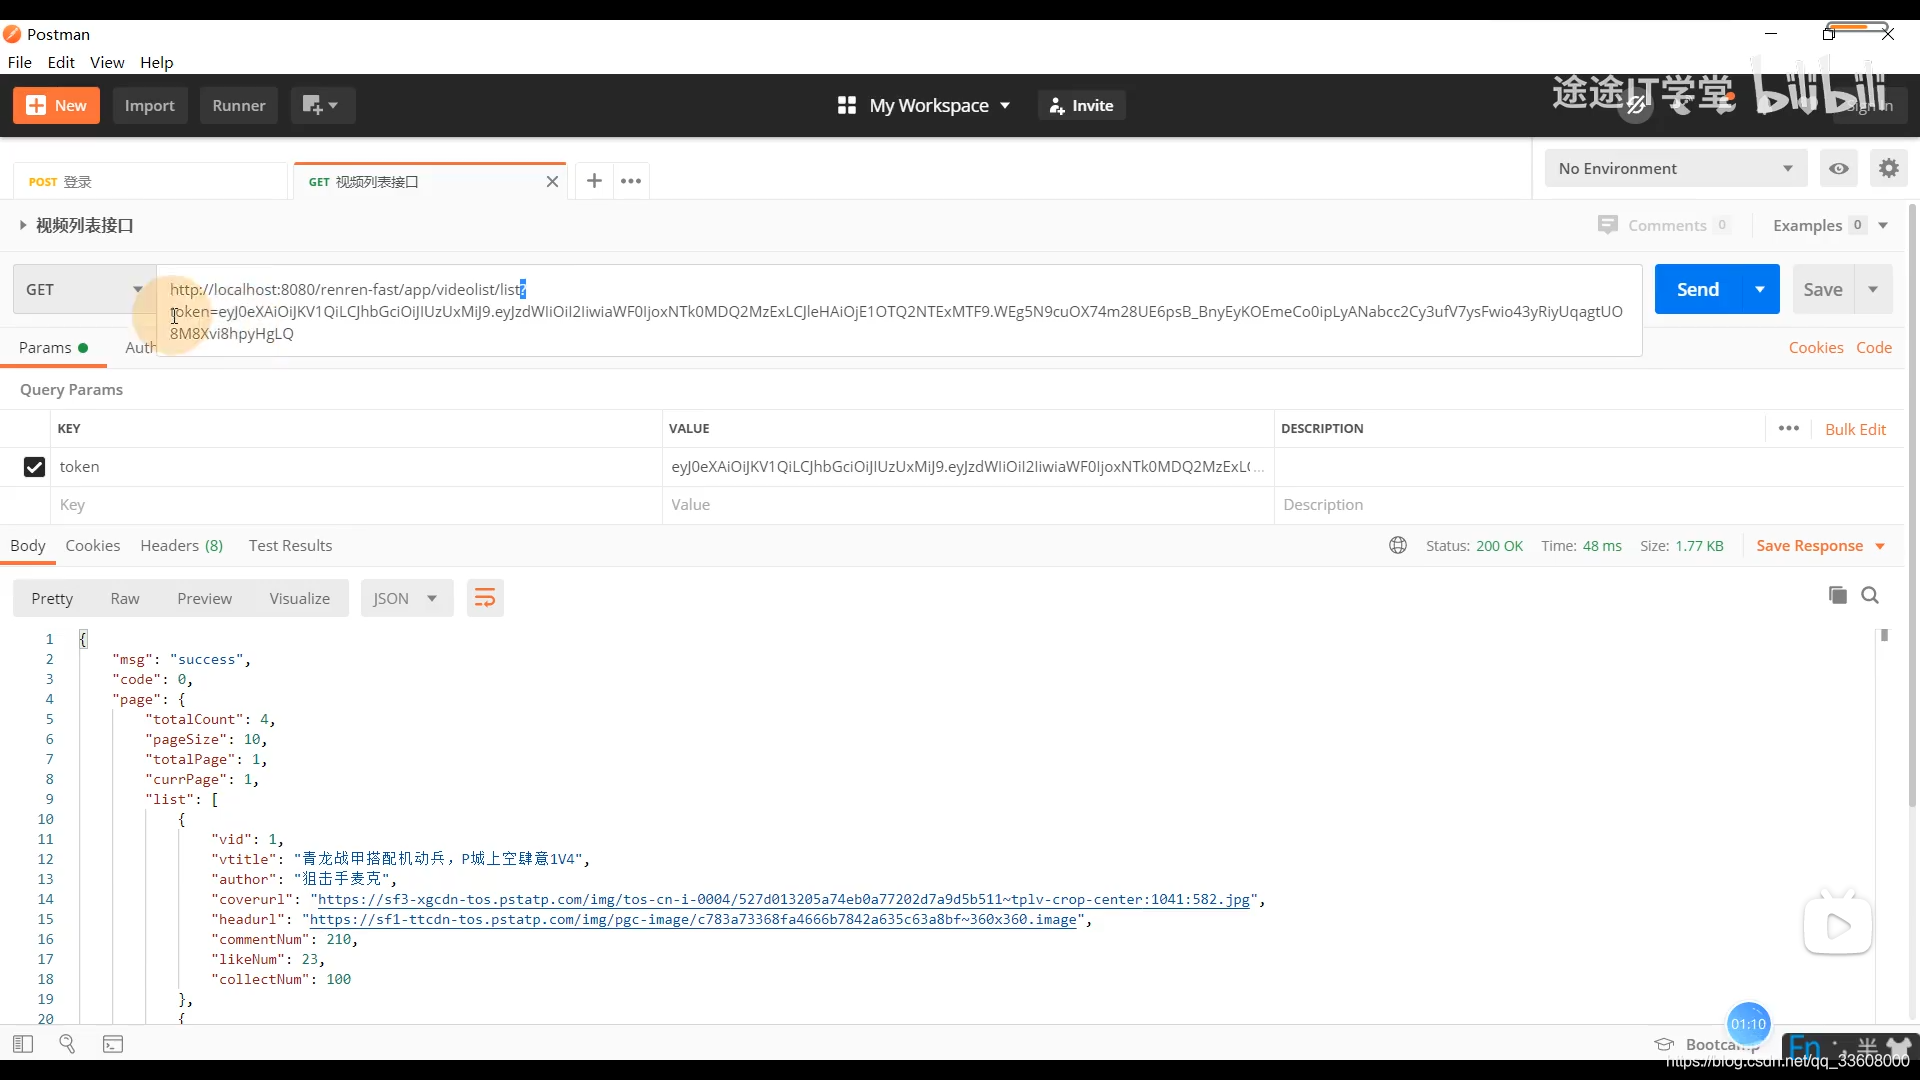The width and height of the screenshot is (1920, 1080).
Task: Click the URL input field
Action: pyautogui.click(x=901, y=310)
